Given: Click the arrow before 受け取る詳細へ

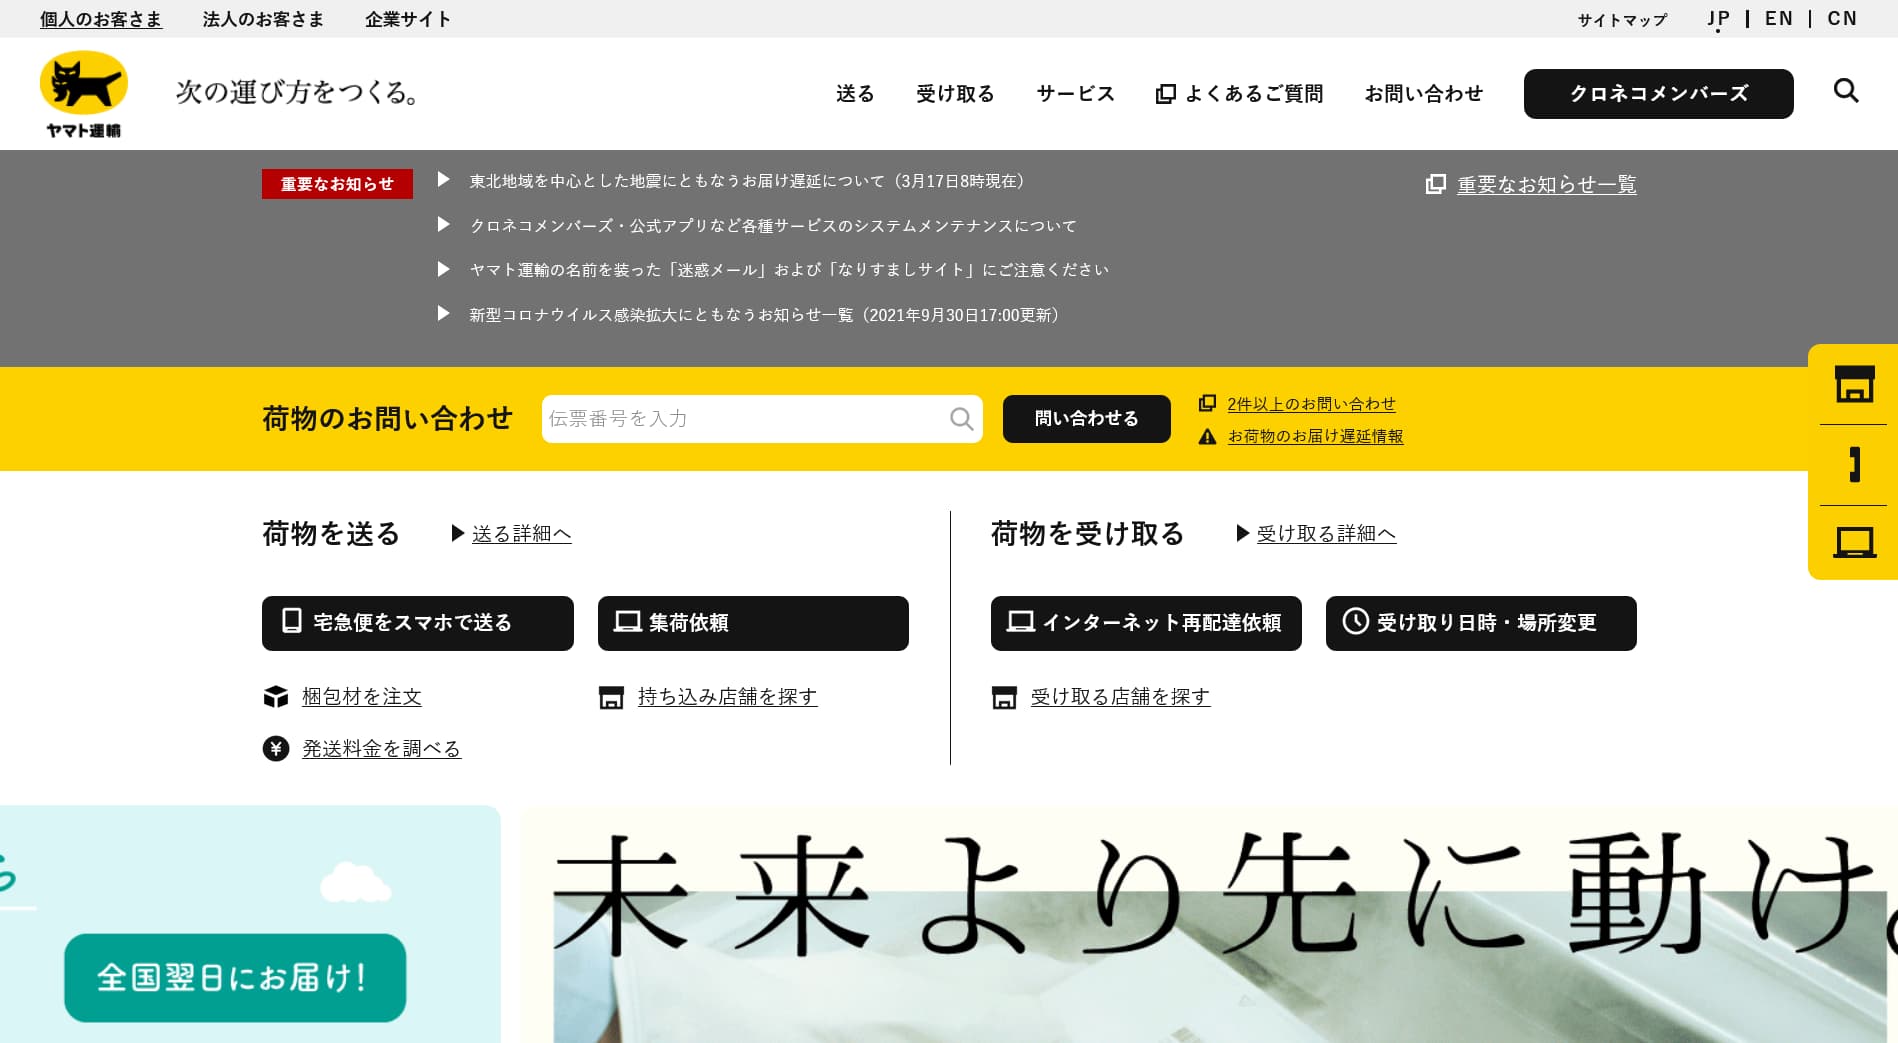Looking at the screenshot, I should 1243,534.
